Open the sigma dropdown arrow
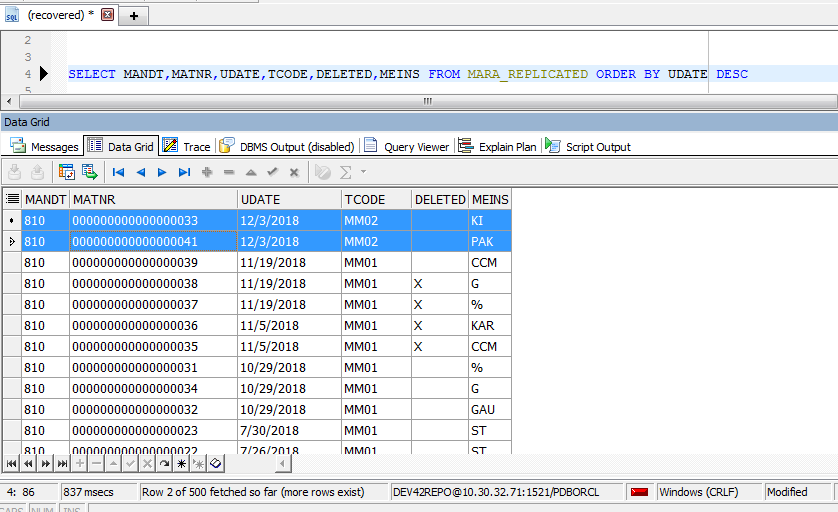The height and width of the screenshot is (512, 838). pos(364,172)
